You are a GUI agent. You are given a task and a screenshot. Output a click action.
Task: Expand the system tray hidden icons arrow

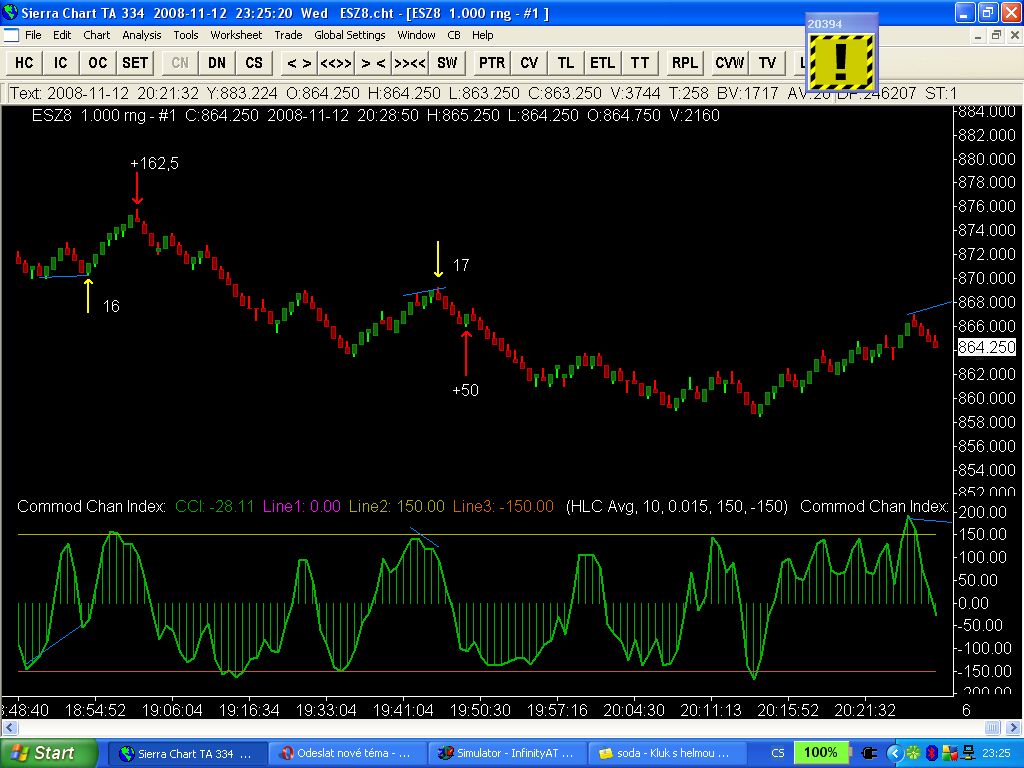pyautogui.click(x=895, y=752)
